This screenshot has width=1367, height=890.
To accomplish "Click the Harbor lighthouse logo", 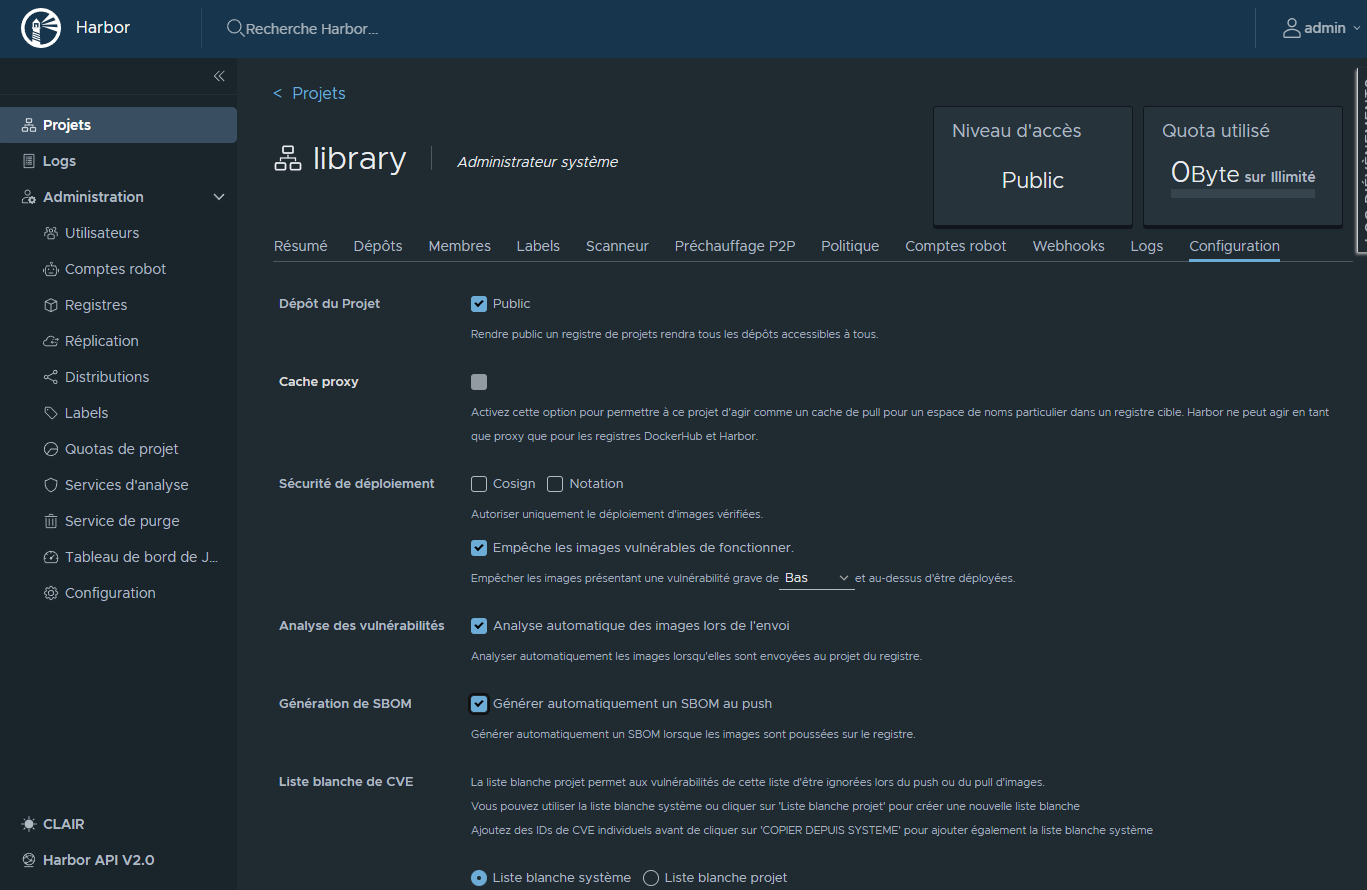I will tap(40, 28).
